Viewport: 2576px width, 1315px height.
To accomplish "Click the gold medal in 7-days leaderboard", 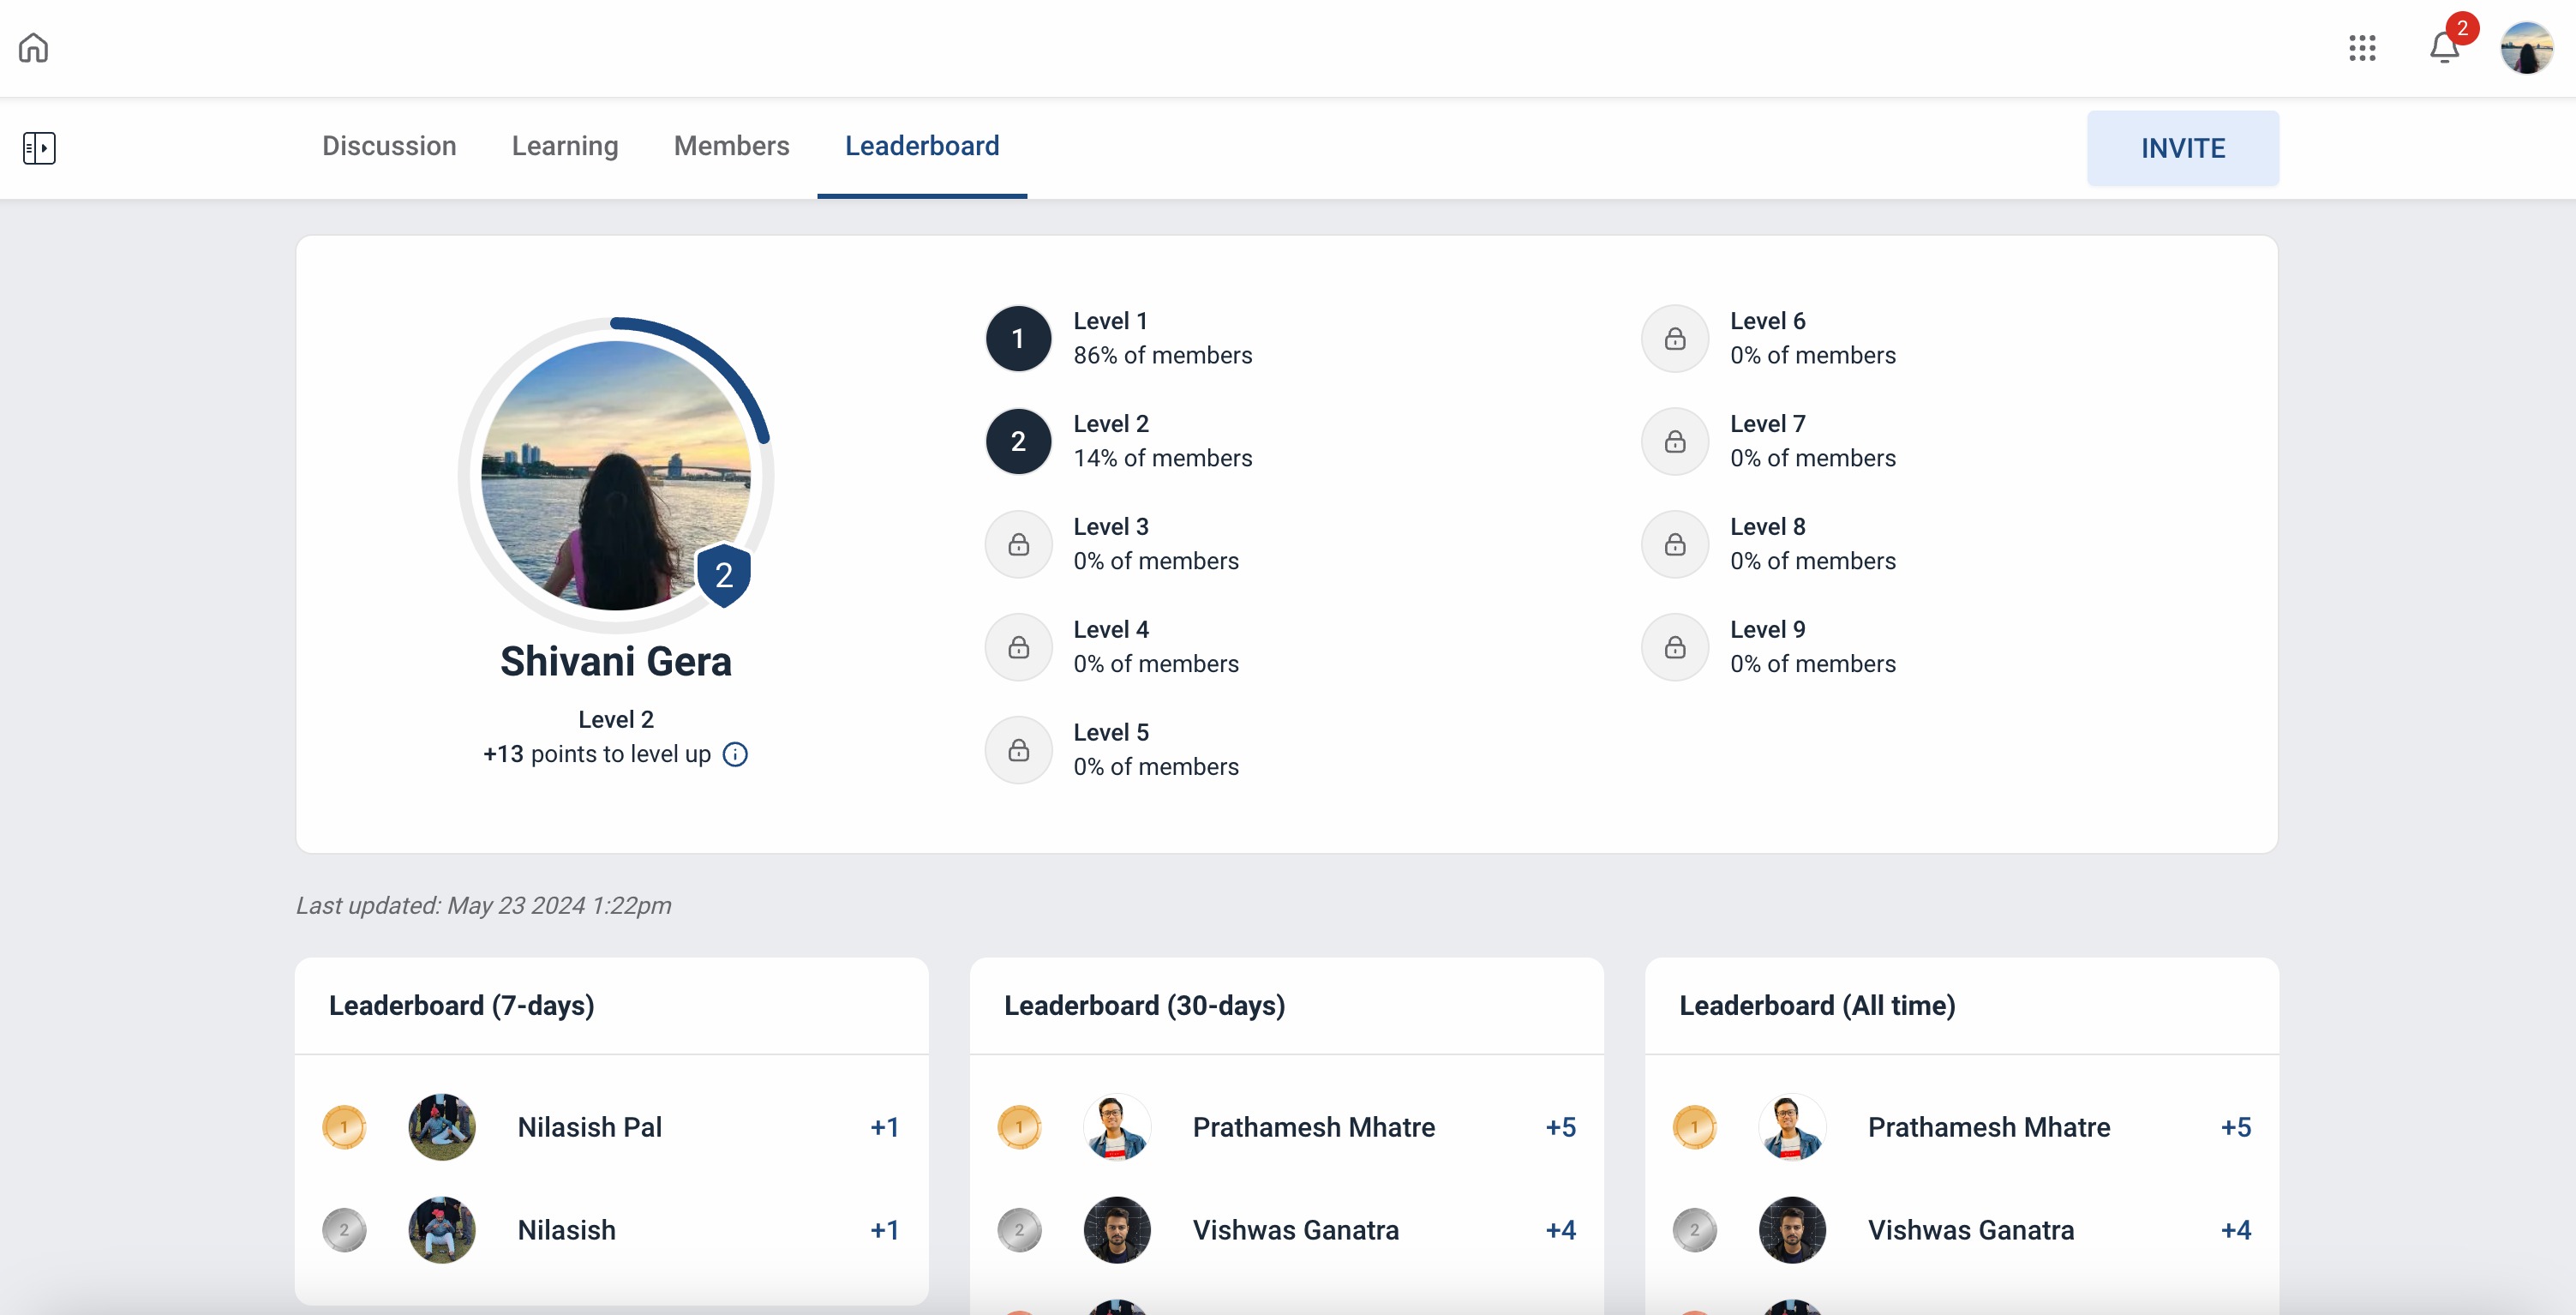I will click(x=344, y=1127).
